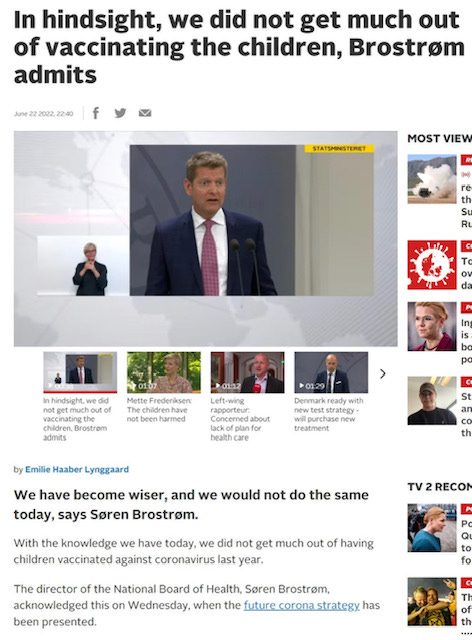472x640 pixels.
Task: Follow the 'future corona strategy' link
Action: click(x=302, y=605)
